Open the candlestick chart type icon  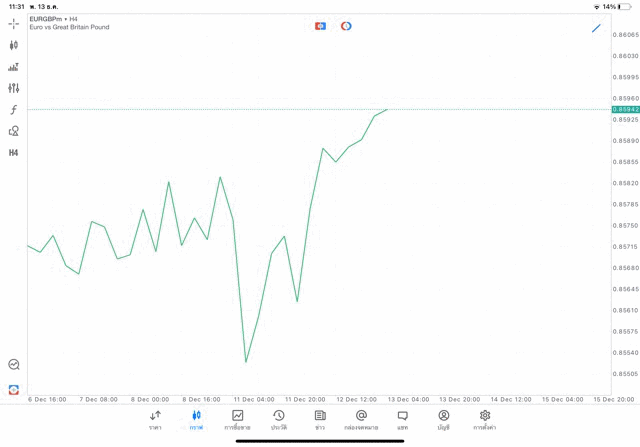pos(14,45)
